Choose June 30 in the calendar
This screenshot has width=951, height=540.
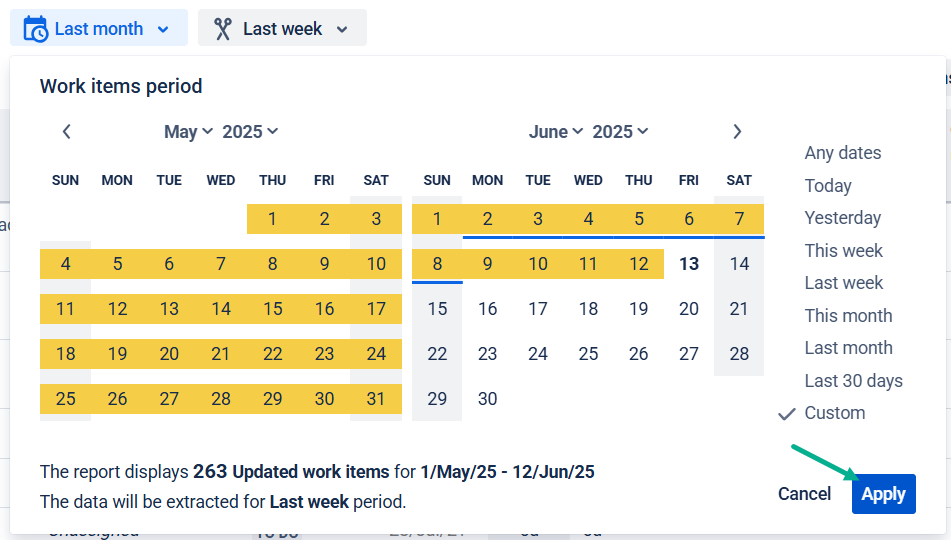click(488, 399)
